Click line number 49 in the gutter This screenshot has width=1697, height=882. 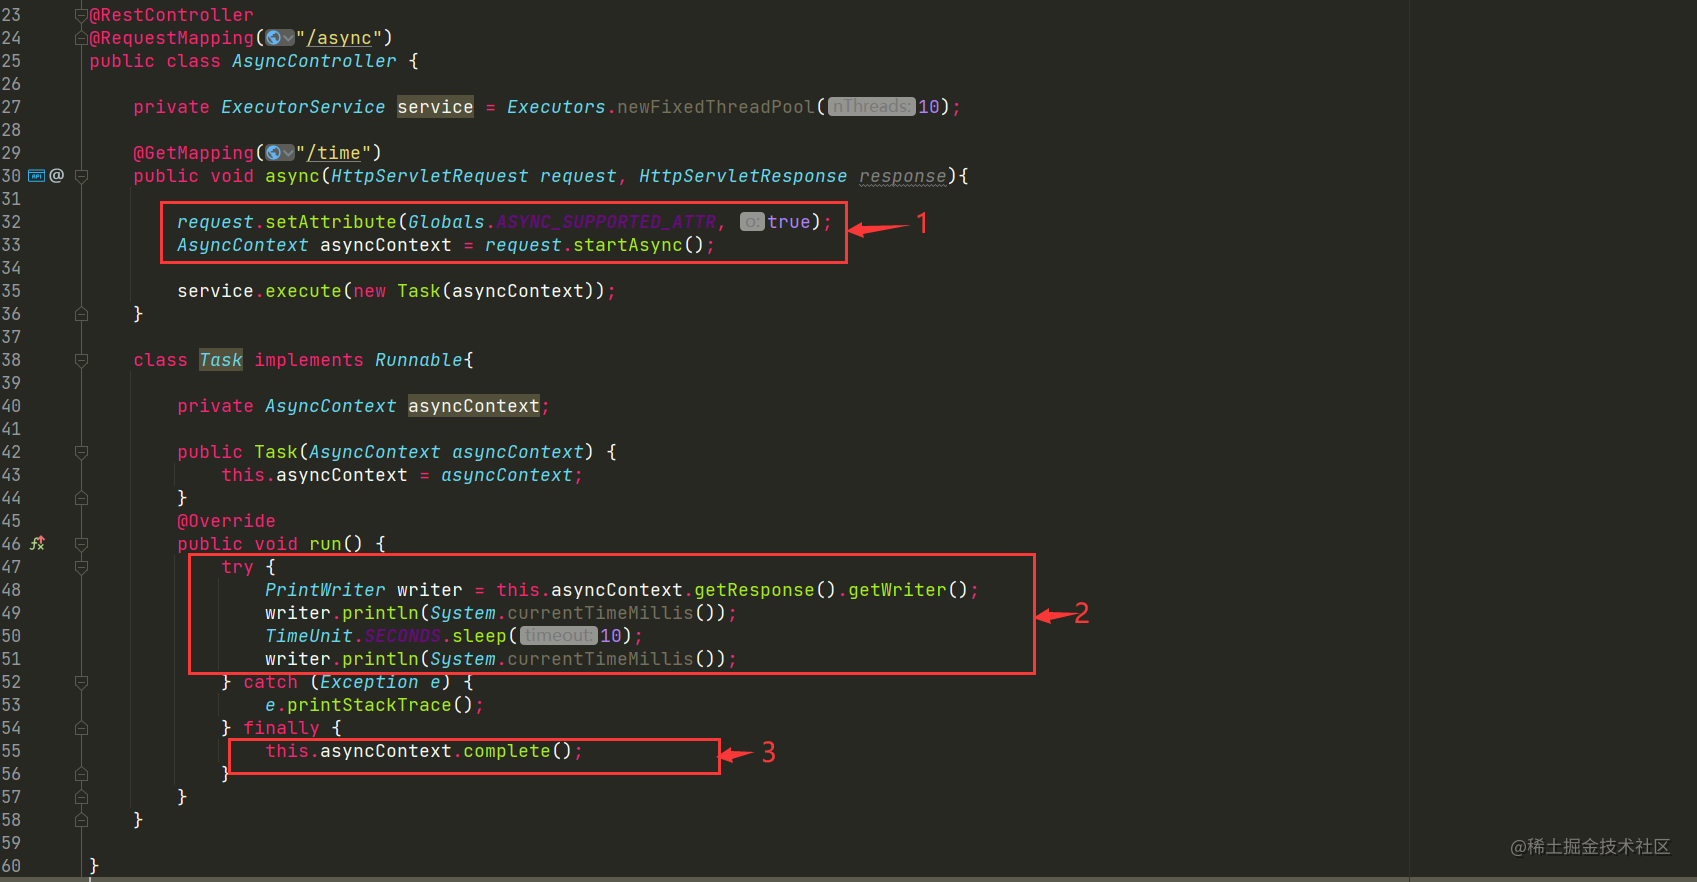(11, 613)
